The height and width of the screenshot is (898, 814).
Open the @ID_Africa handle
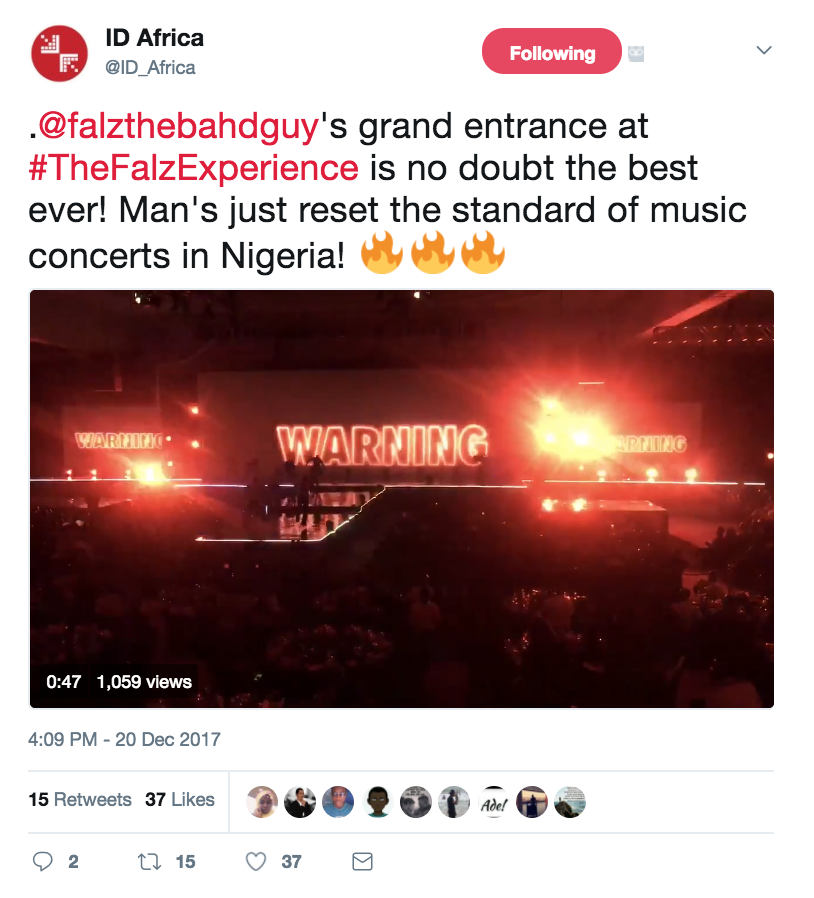pyautogui.click(x=150, y=68)
